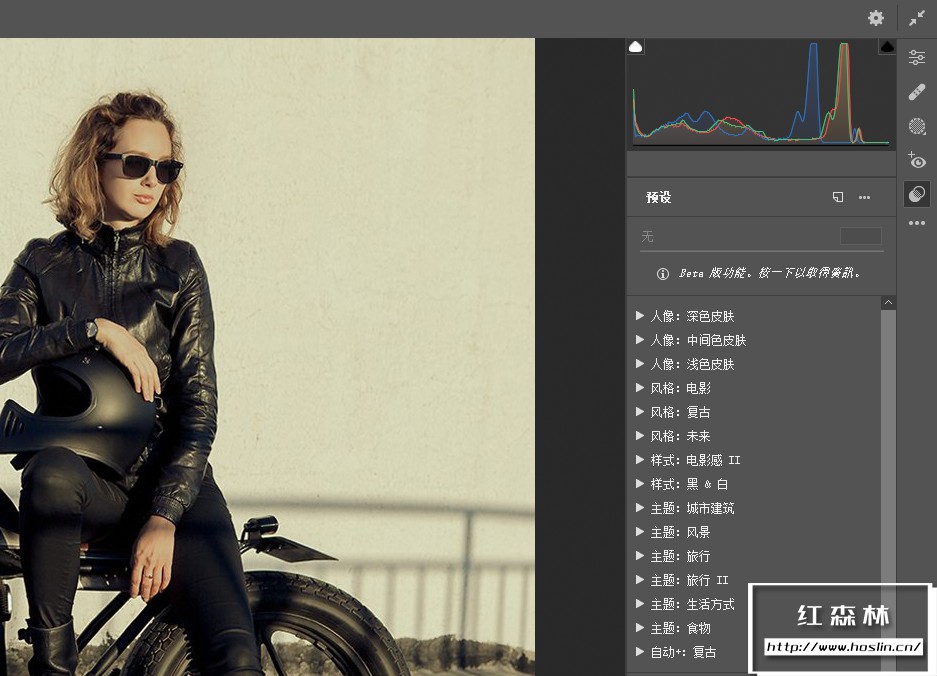
Task: Open more tools ellipsis in sidebar
Action: coord(917,223)
